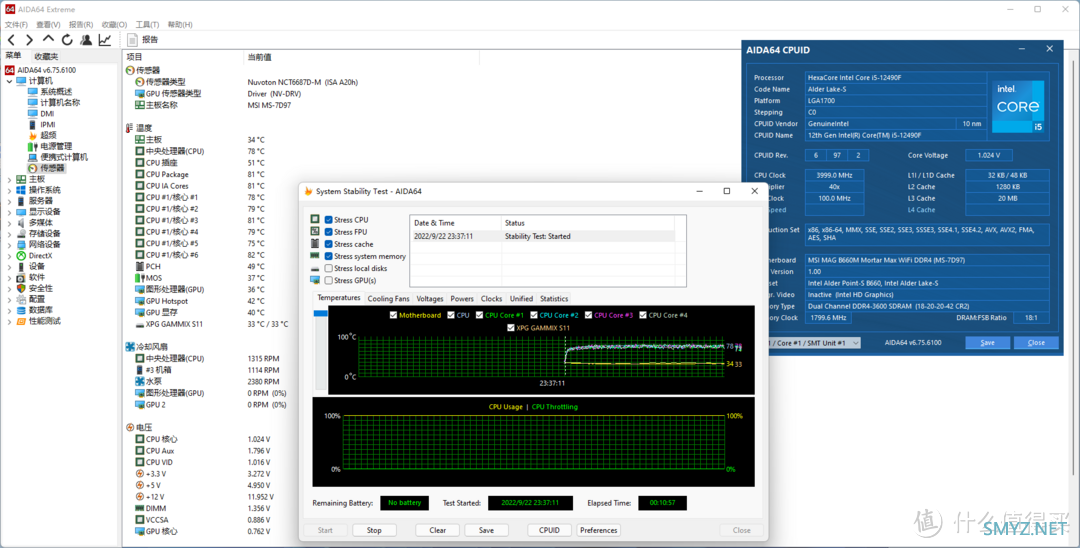
Task: Collapse the 计算机 tree node
Action: coord(9,81)
